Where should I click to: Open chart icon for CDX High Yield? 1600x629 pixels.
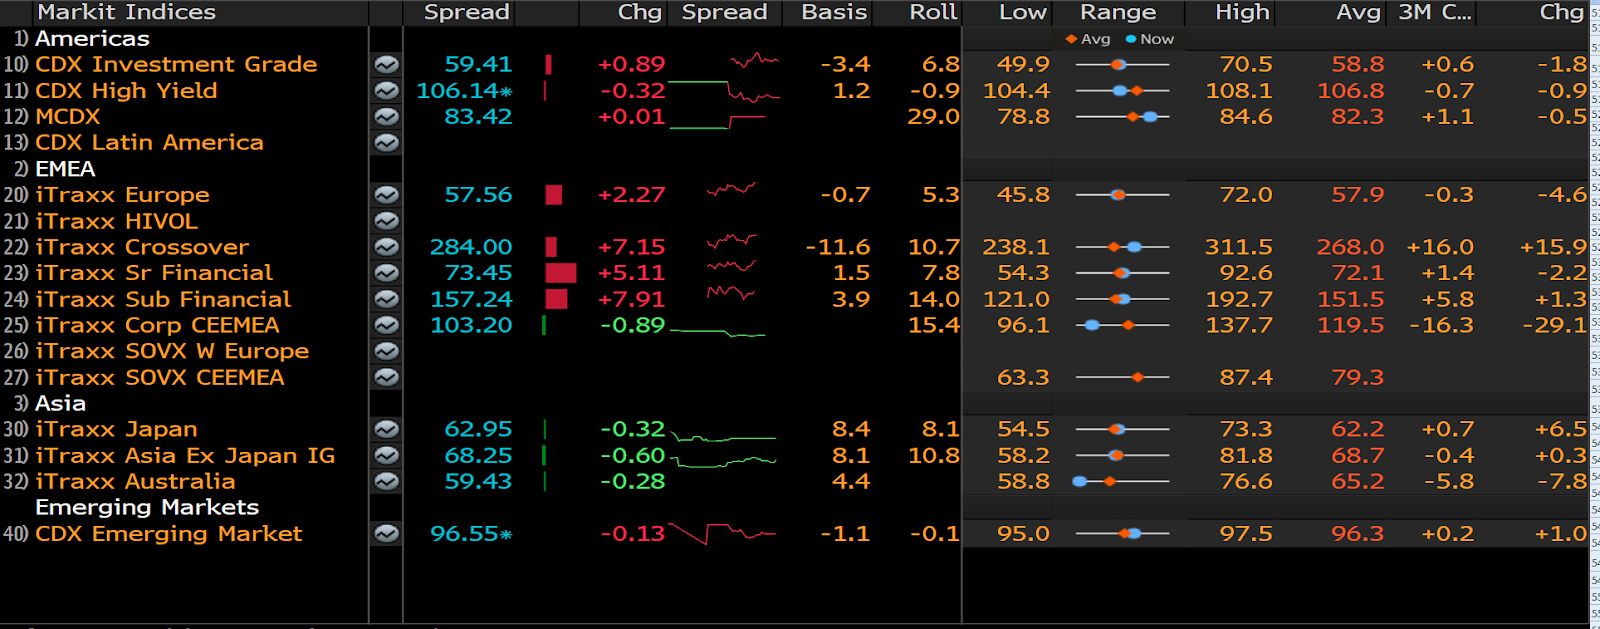(x=386, y=90)
